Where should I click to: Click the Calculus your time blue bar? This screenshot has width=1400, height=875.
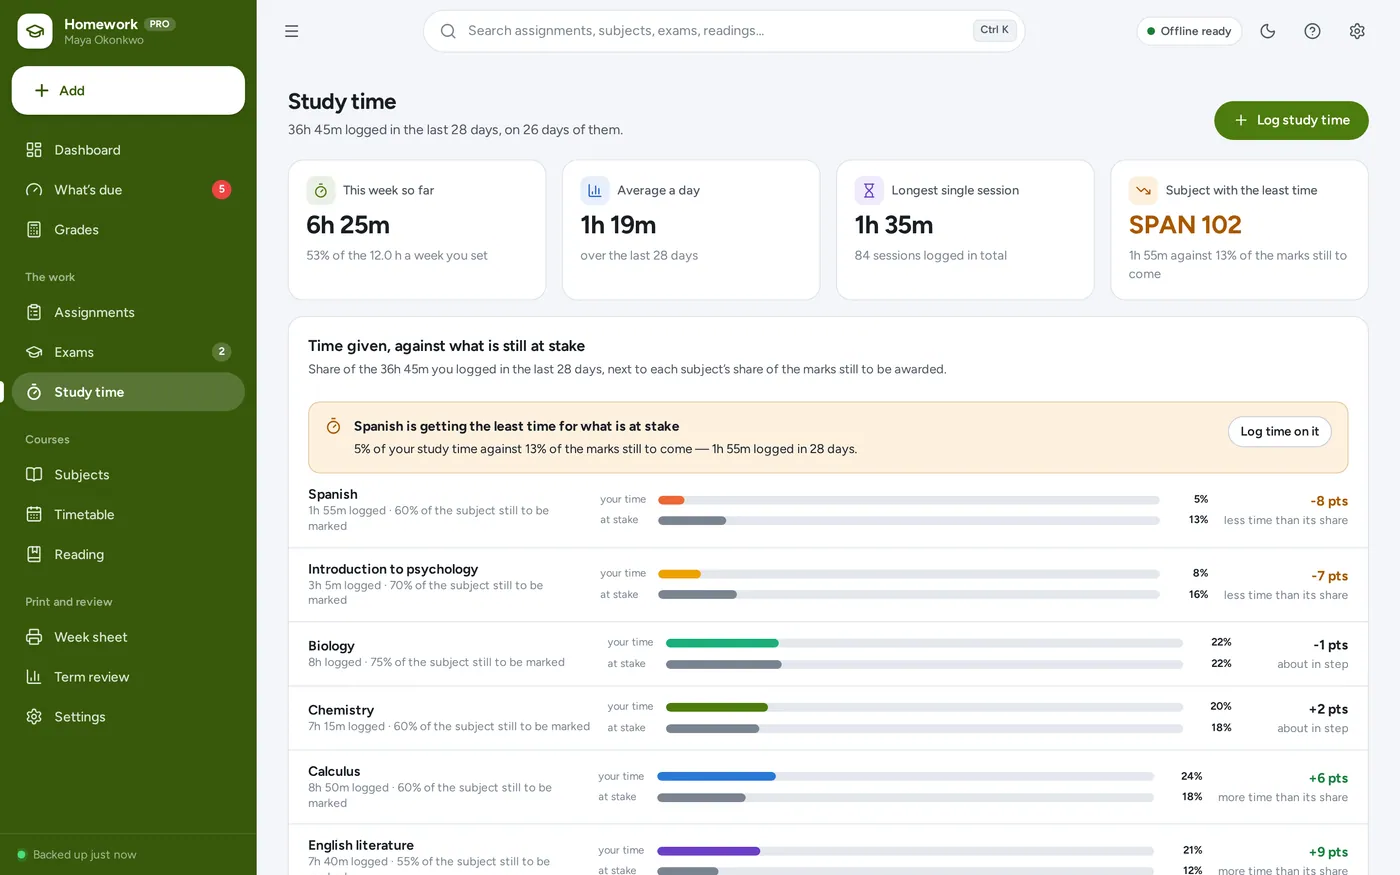pos(716,776)
